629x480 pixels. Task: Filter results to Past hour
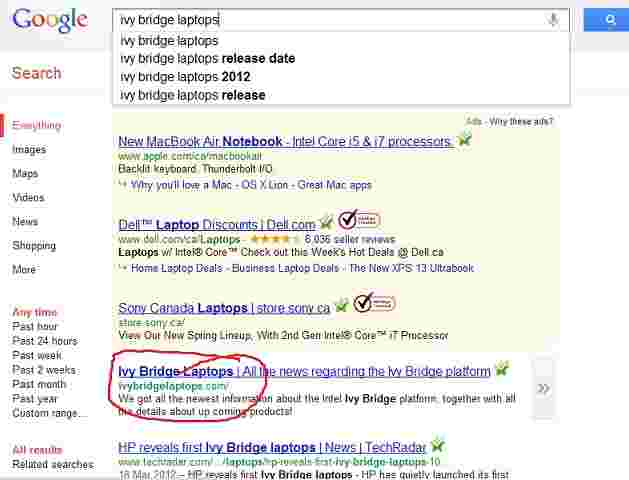tap(35, 326)
